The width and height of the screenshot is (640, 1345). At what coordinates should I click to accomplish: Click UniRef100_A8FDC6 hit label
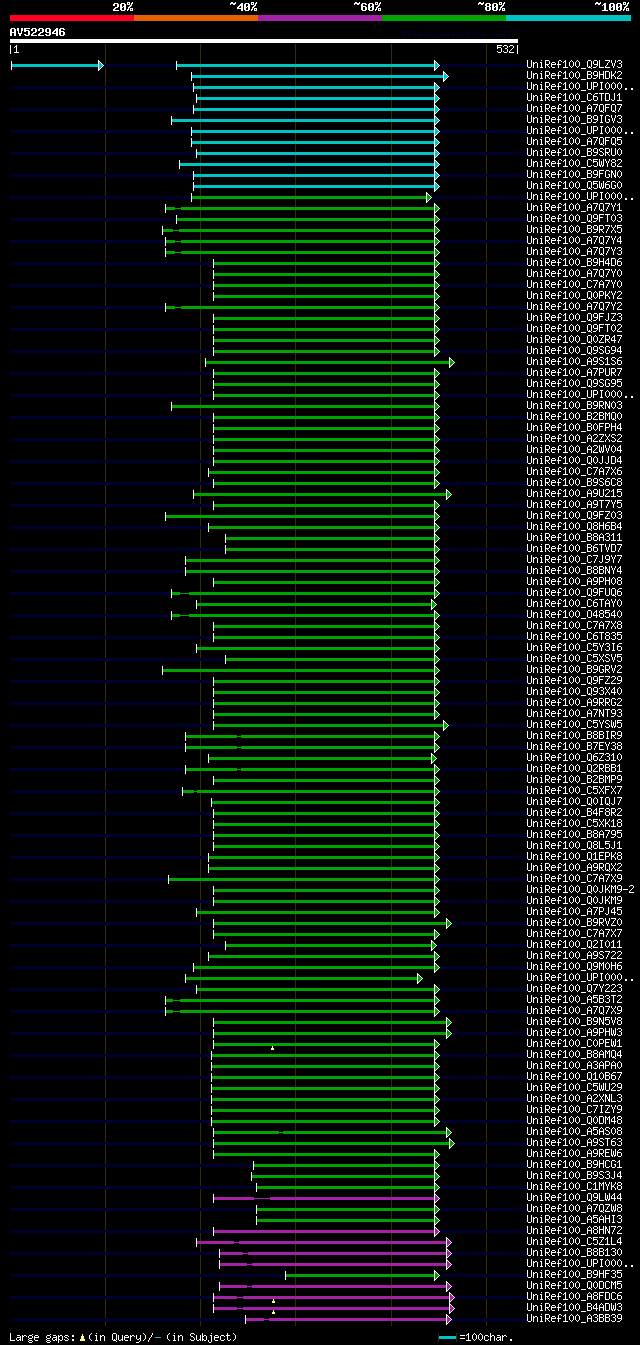click(x=574, y=1297)
